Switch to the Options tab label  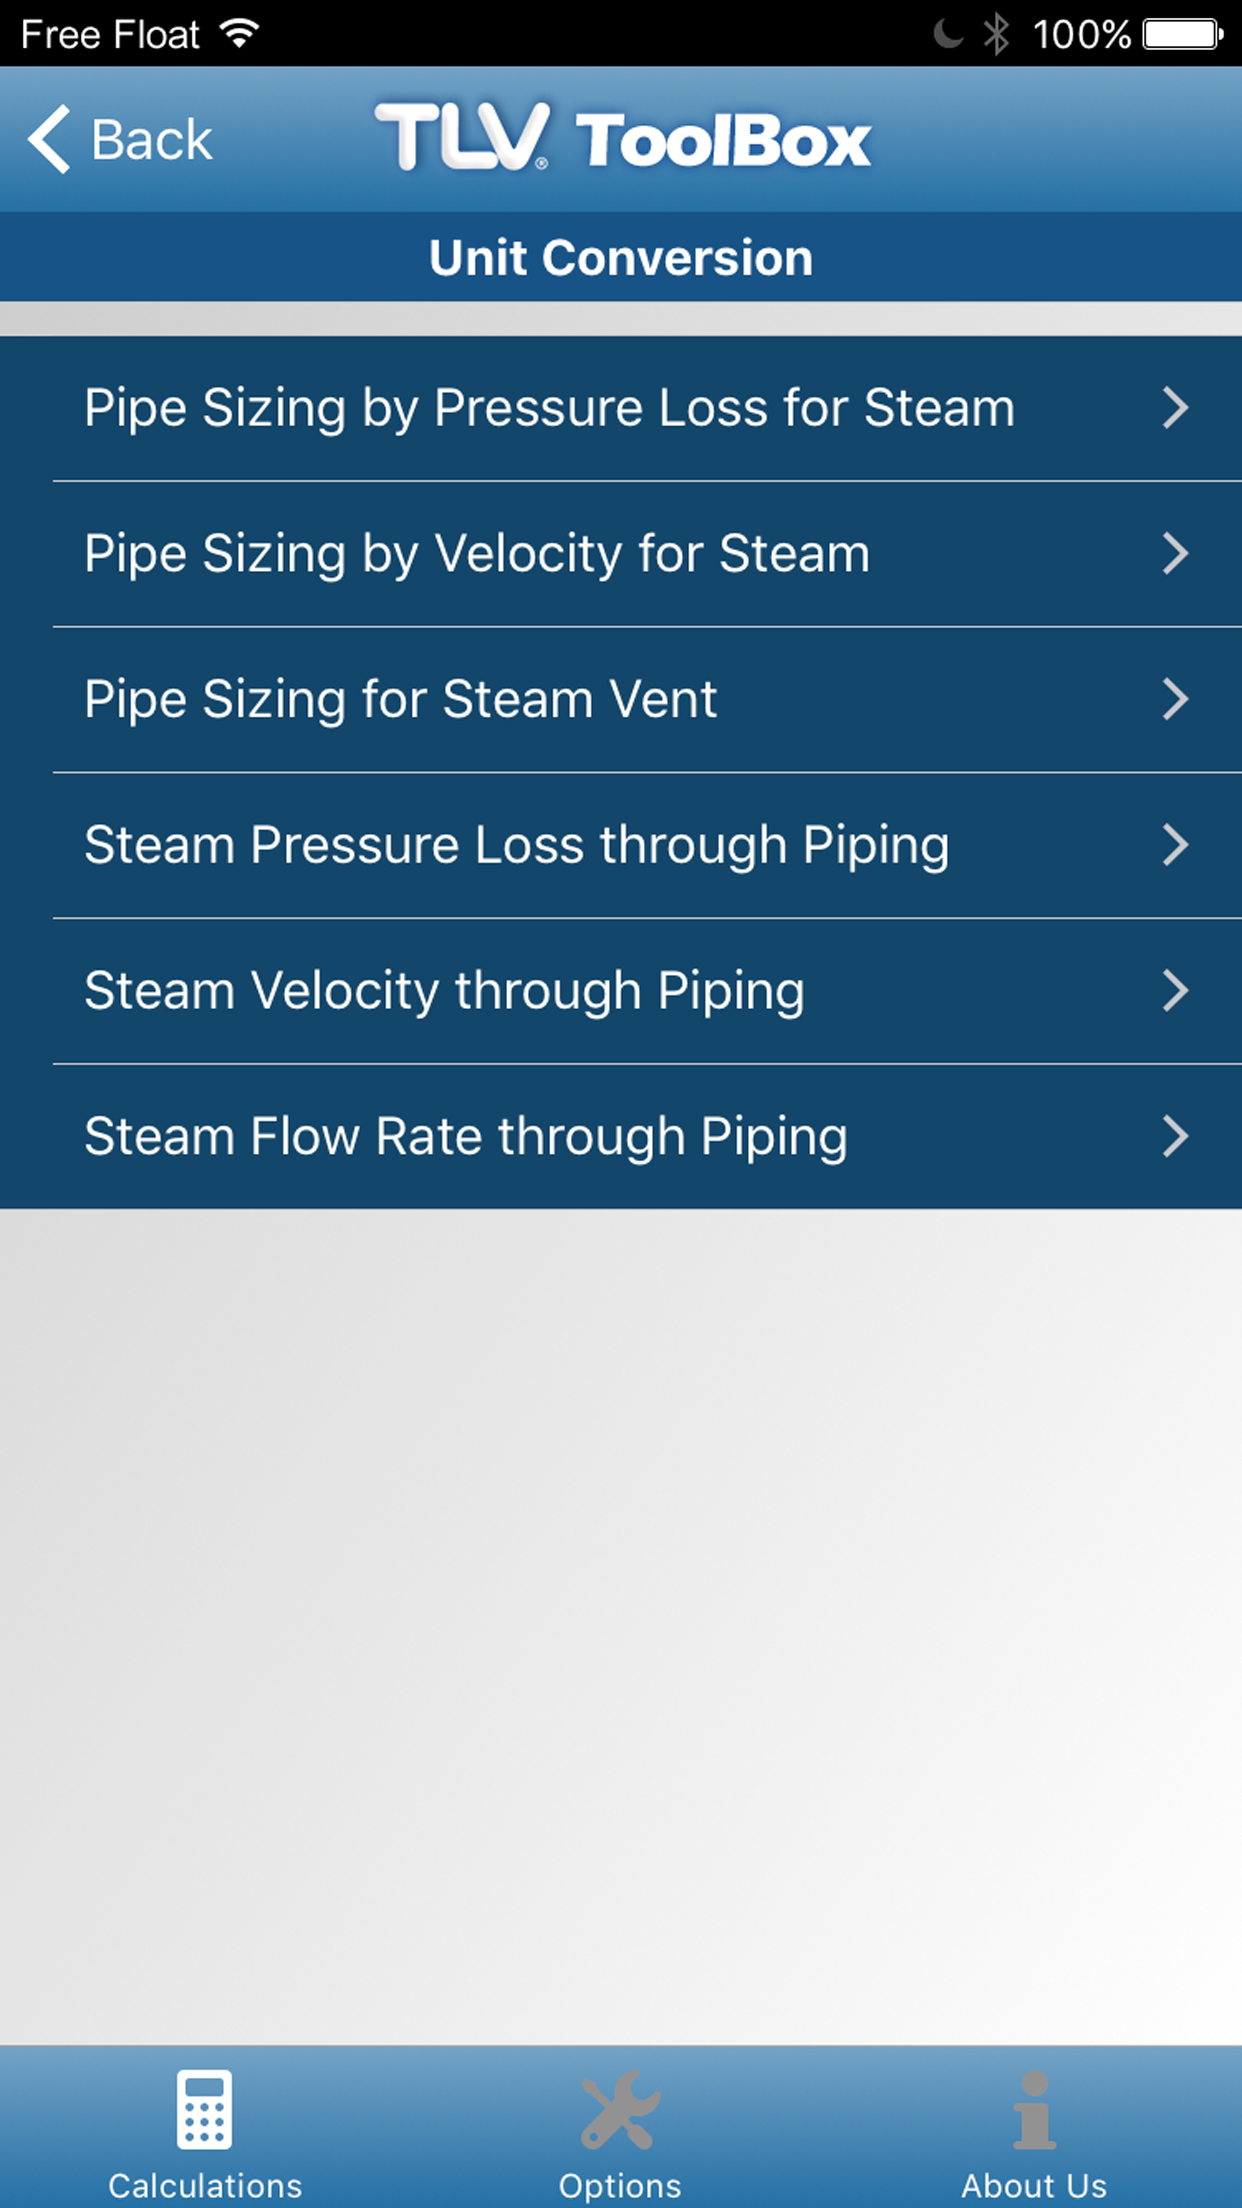point(620,2186)
